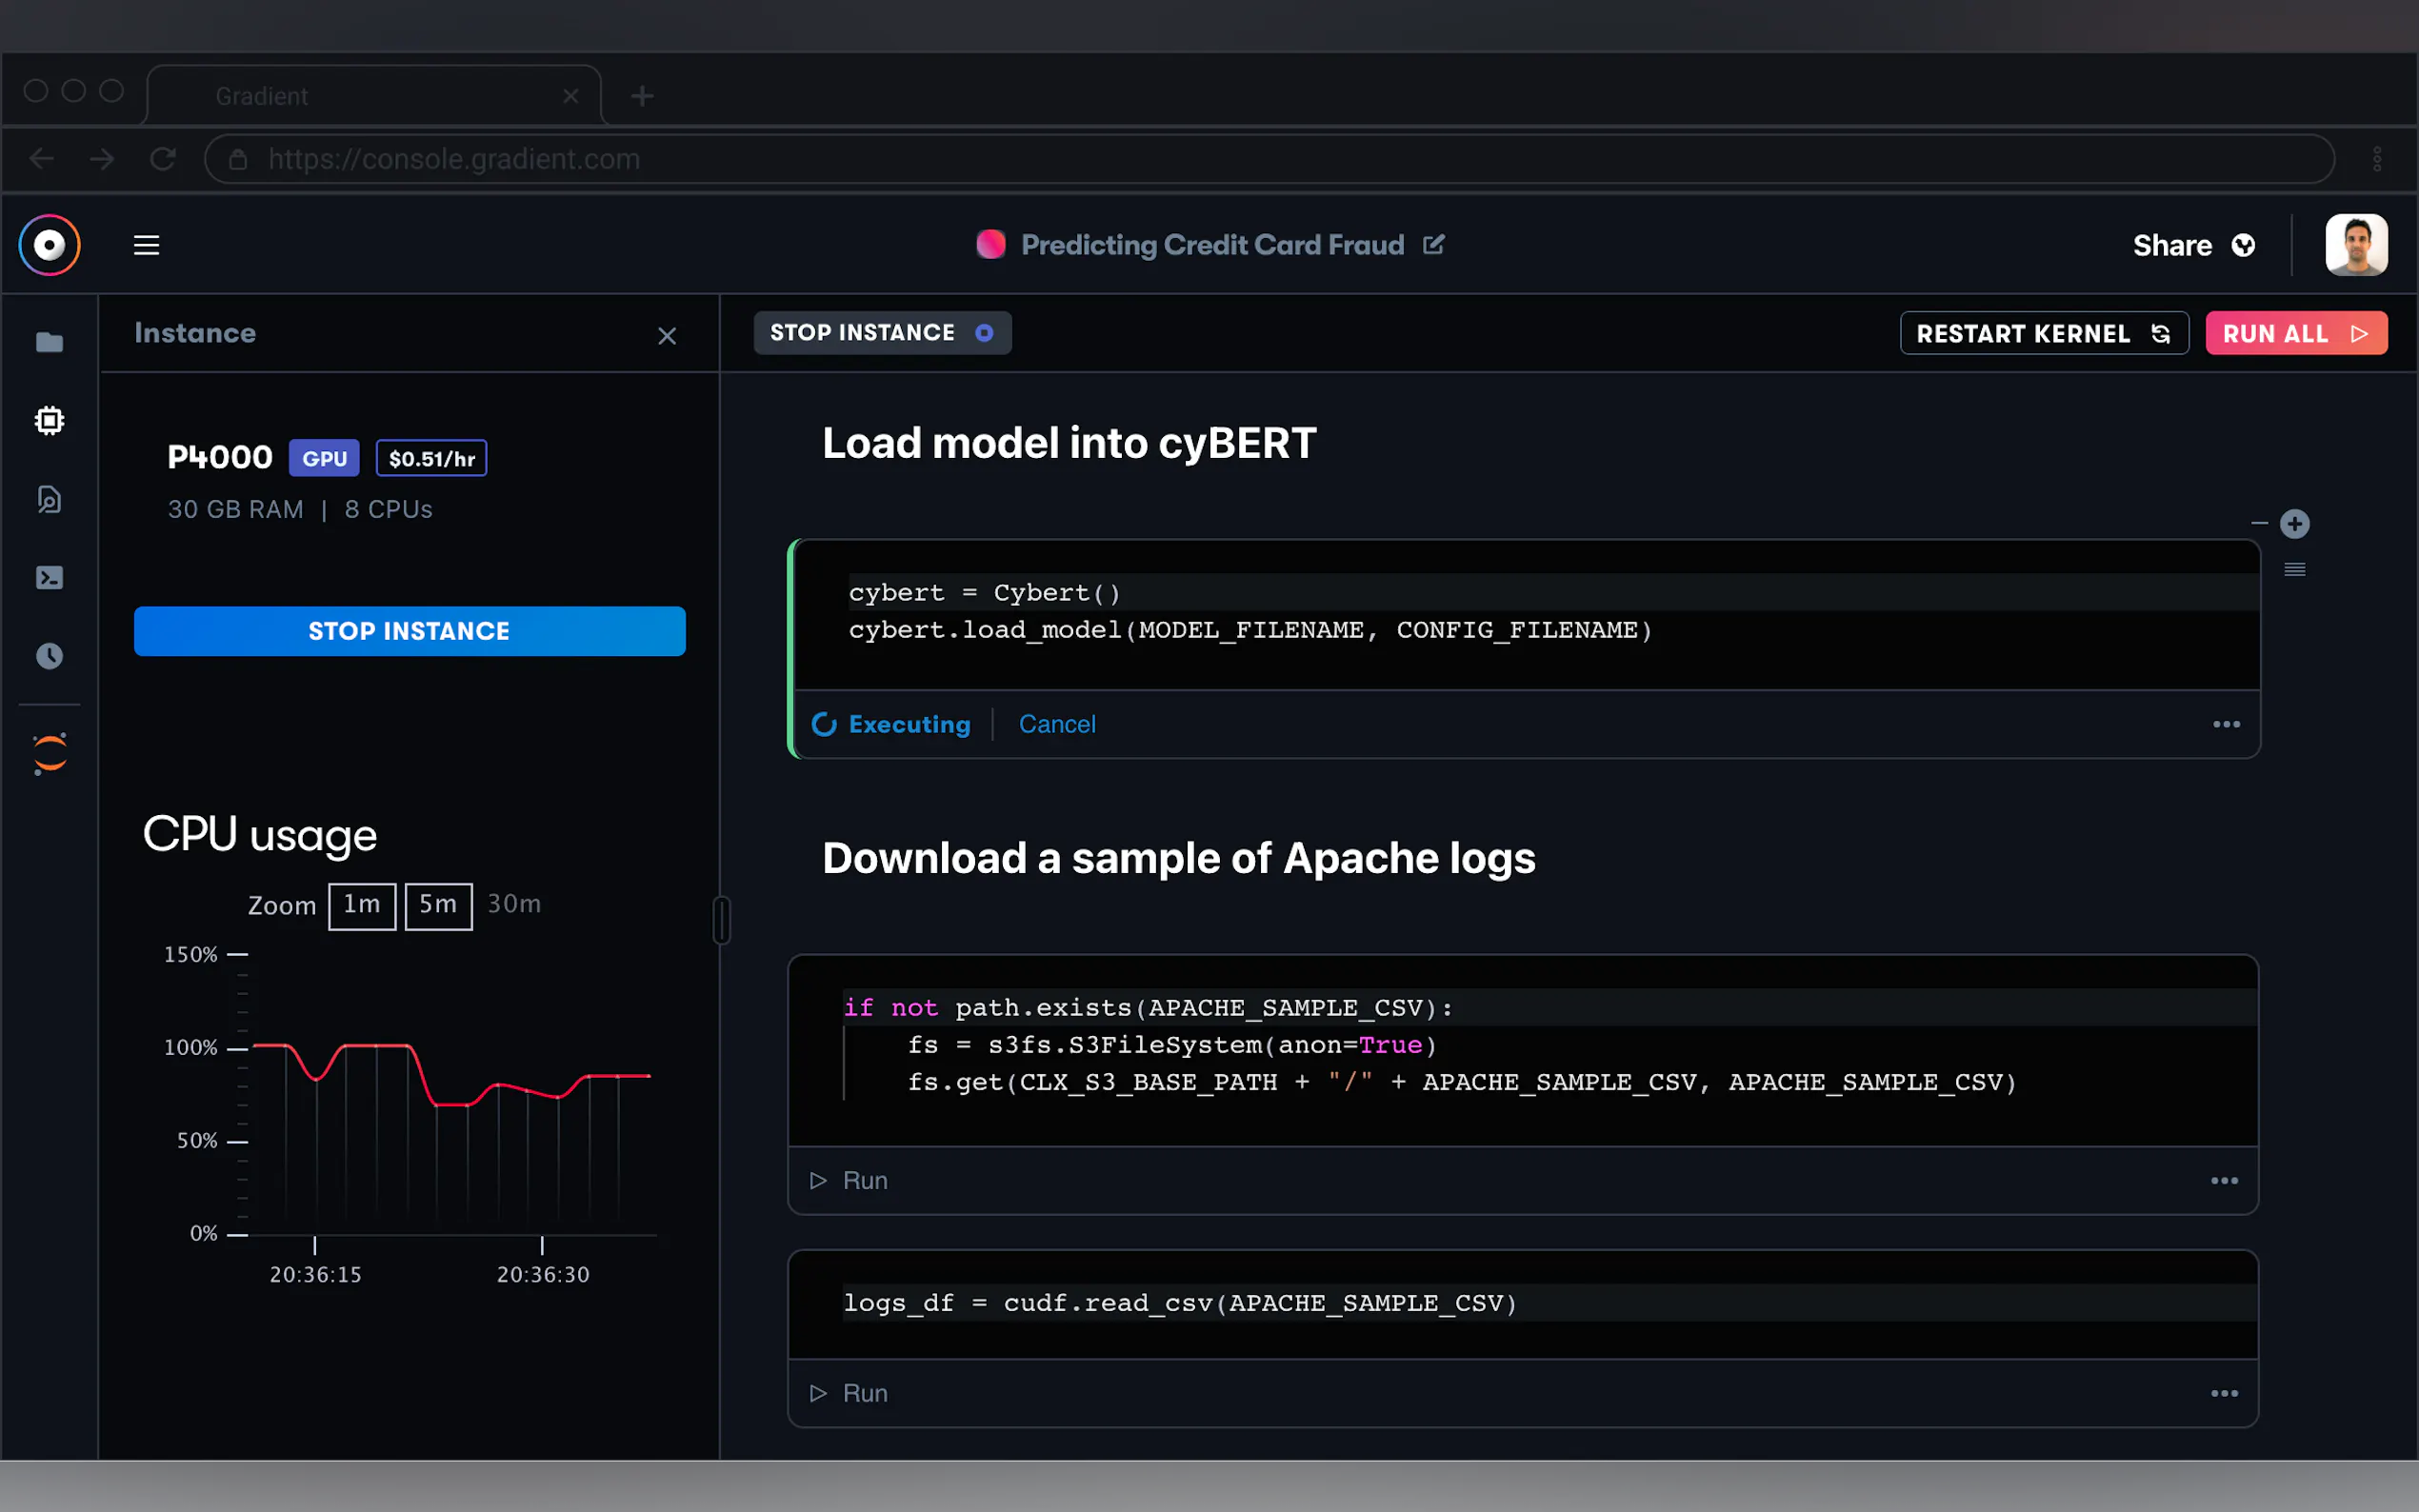The image size is (2419, 1512).
Task: Set chart zoom to 5m
Action: click(x=438, y=905)
